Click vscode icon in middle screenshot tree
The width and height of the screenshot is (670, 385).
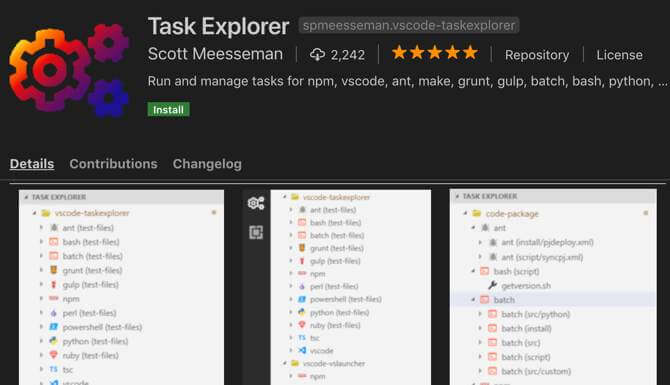pyautogui.click(x=302, y=350)
